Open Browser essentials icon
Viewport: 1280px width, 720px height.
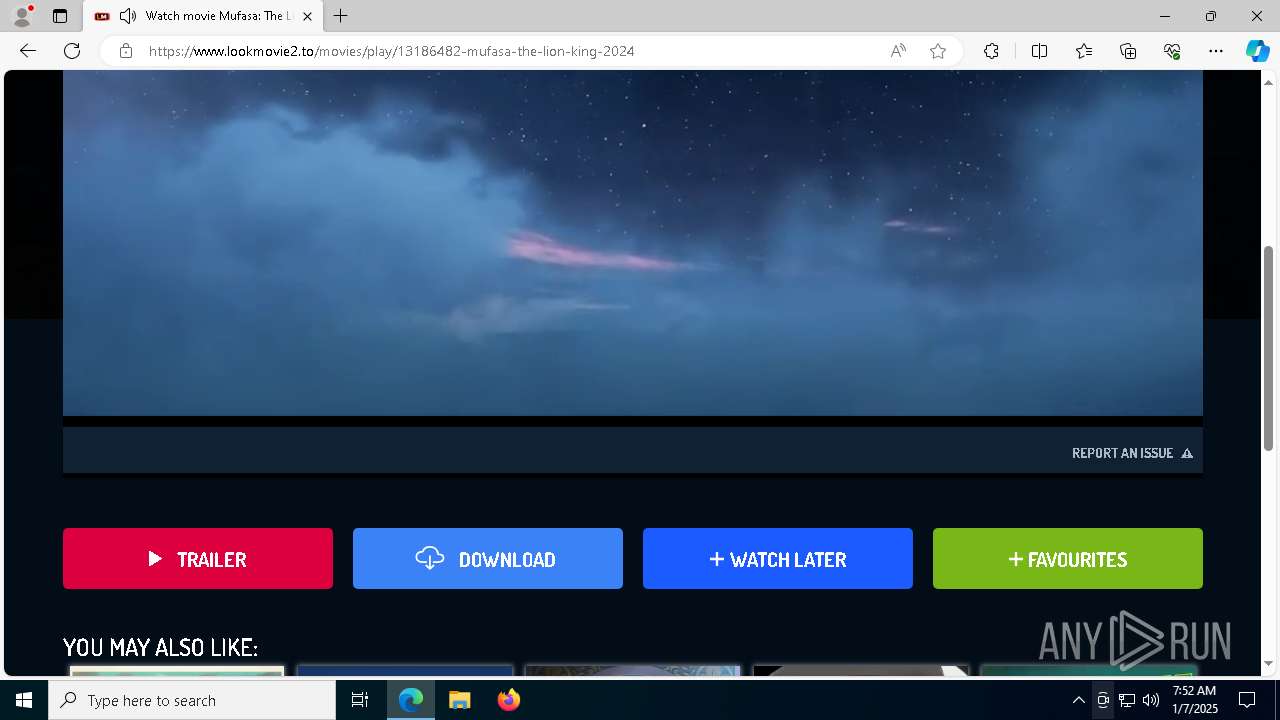pyautogui.click(x=1172, y=51)
